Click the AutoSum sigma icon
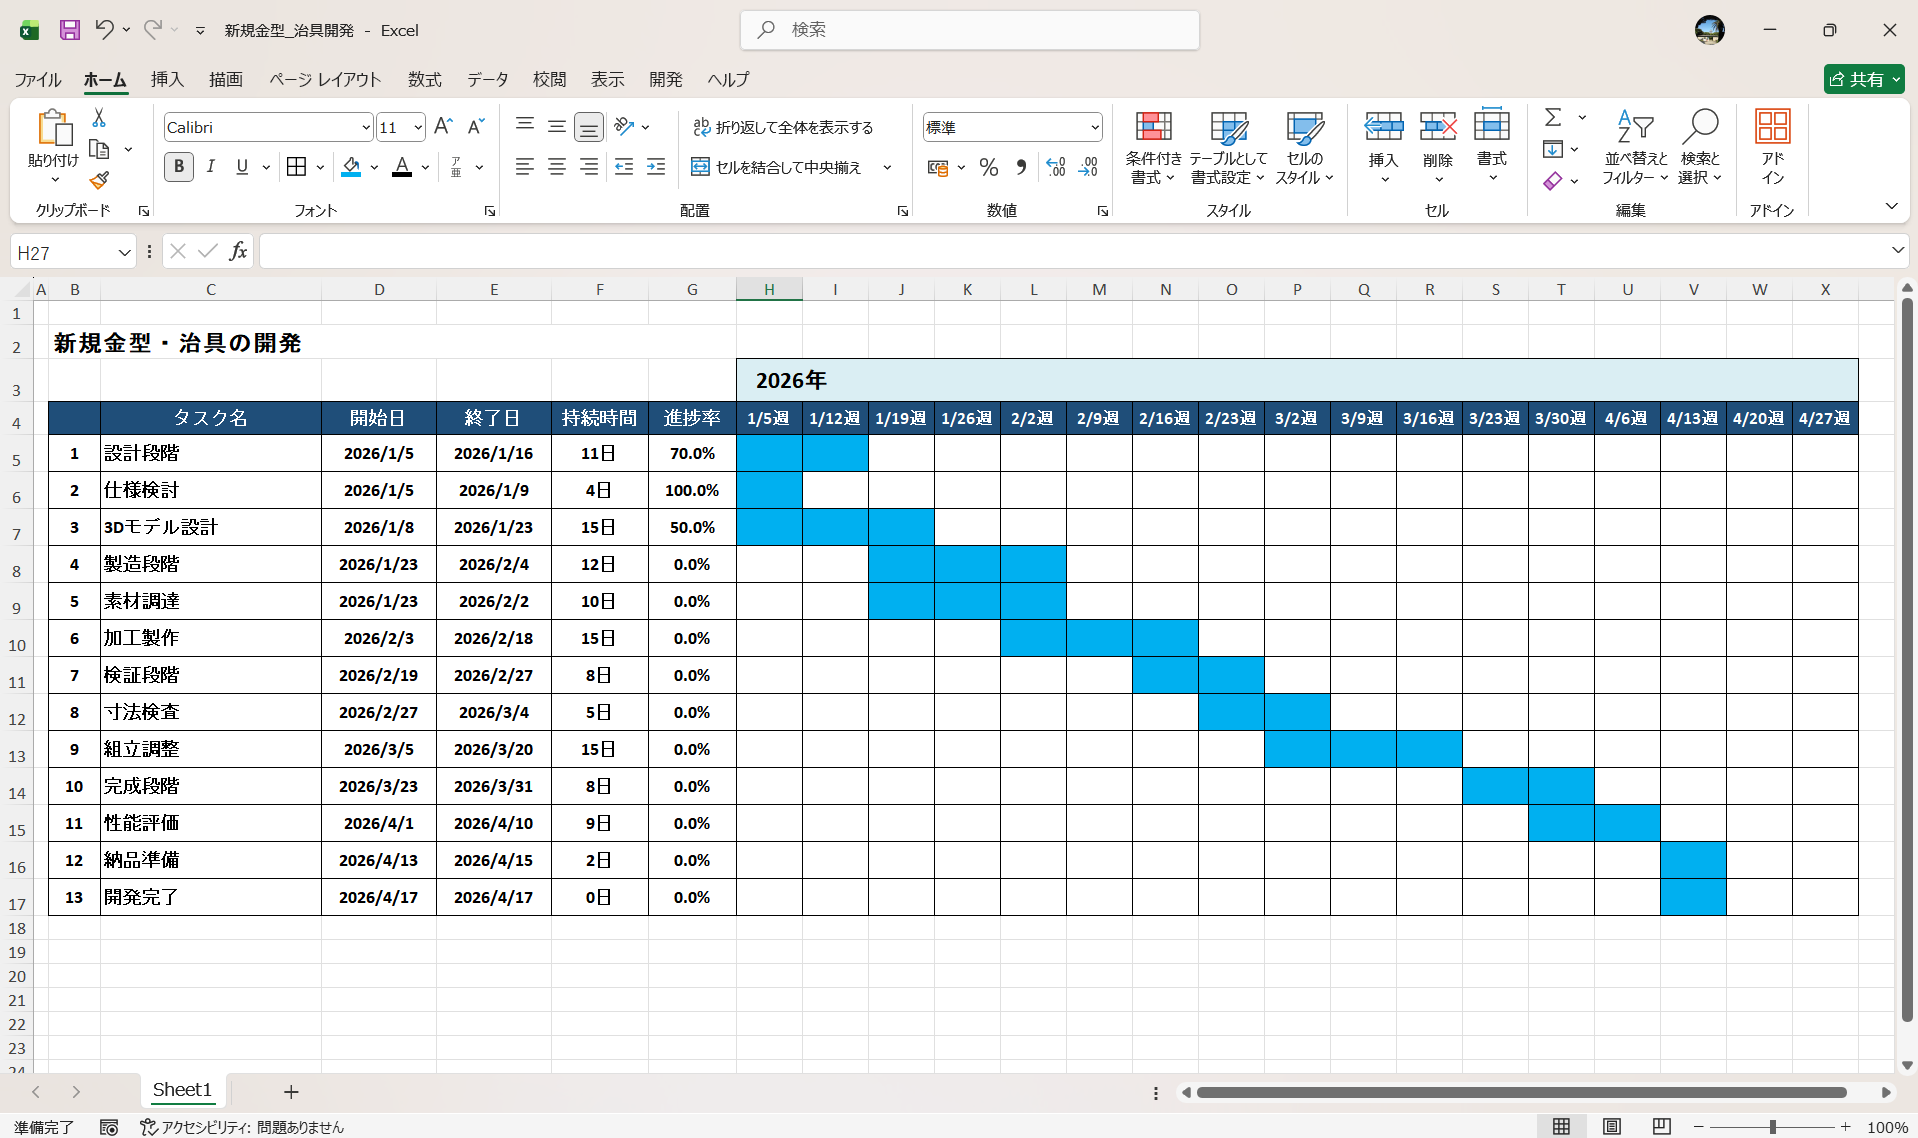This screenshot has height=1138, width=1918. 1553,118
